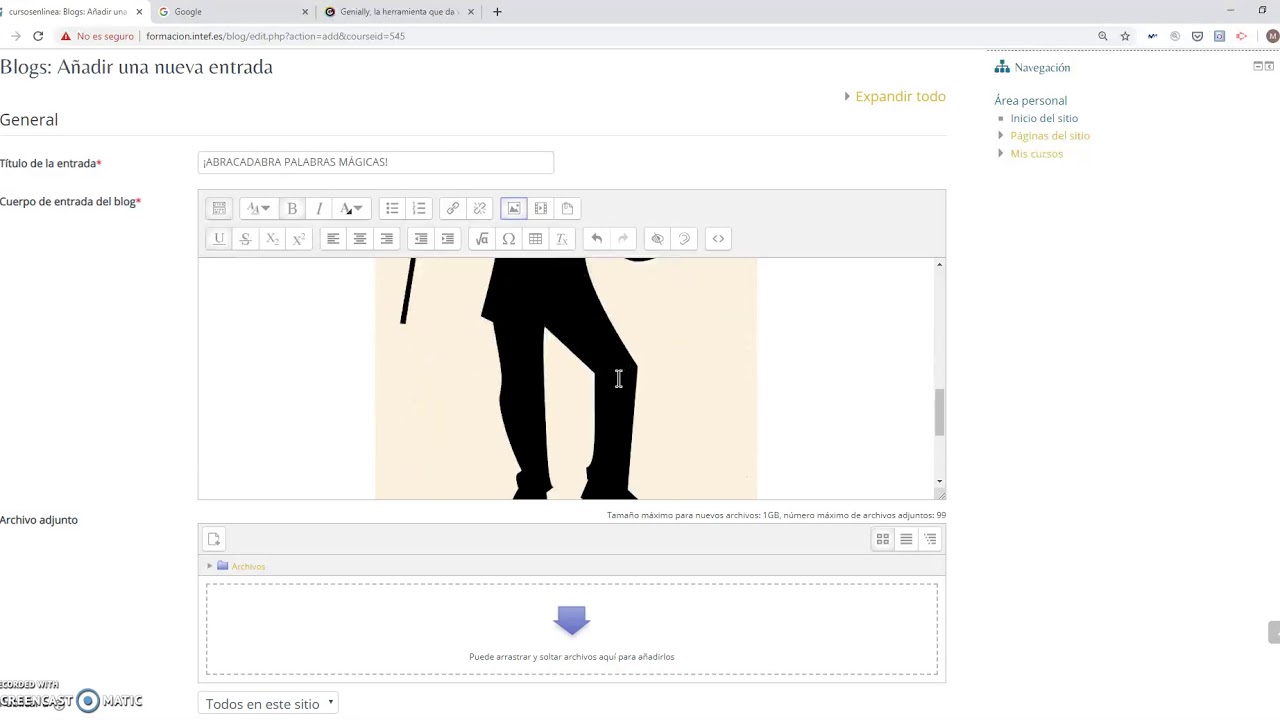Switch to the Google tab
The image size is (1280, 720).
point(234,12)
